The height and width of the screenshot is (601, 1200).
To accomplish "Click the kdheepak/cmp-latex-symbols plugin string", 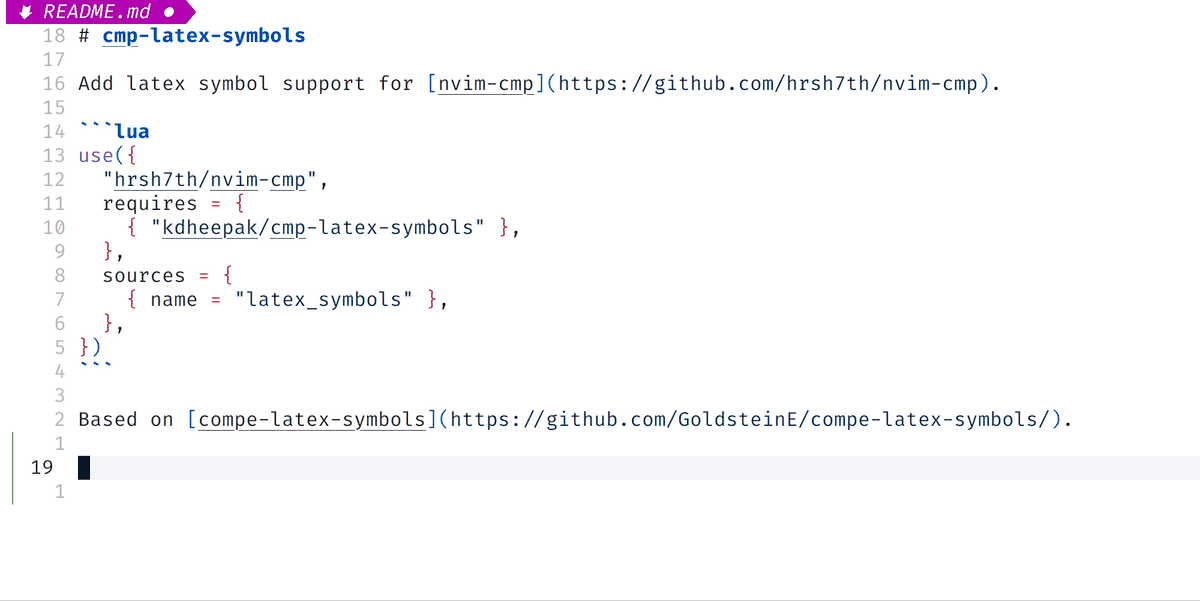I will [x=320, y=227].
